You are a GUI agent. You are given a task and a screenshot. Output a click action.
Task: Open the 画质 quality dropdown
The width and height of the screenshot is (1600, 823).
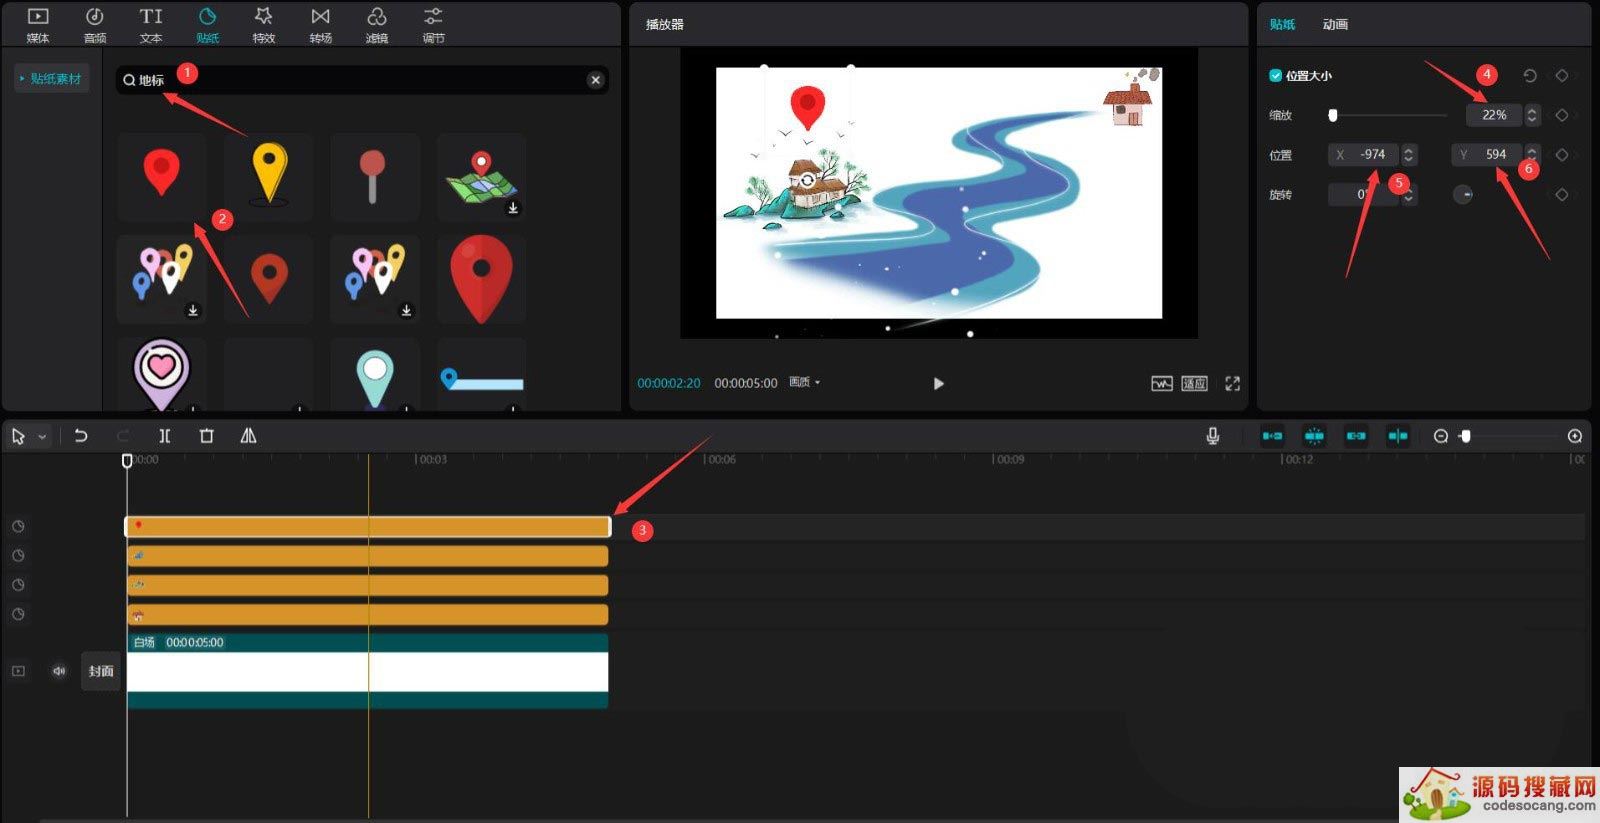click(x=804, y=383)
